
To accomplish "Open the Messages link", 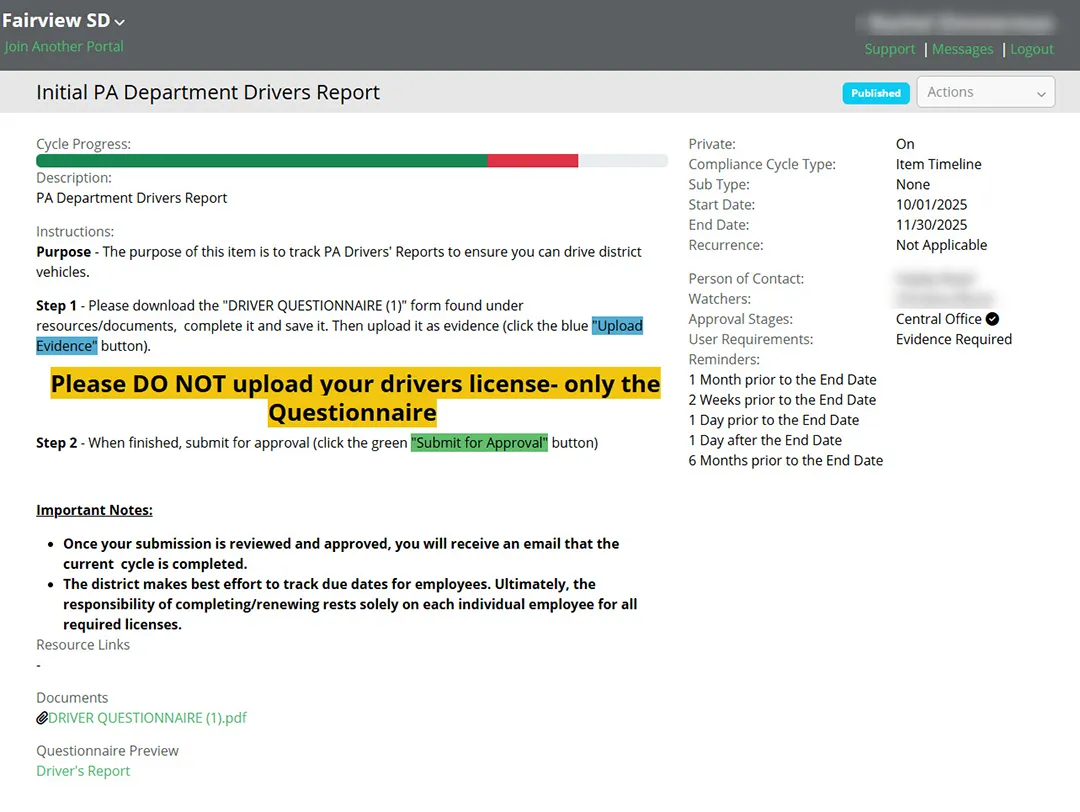I will (x=962, y=50).
